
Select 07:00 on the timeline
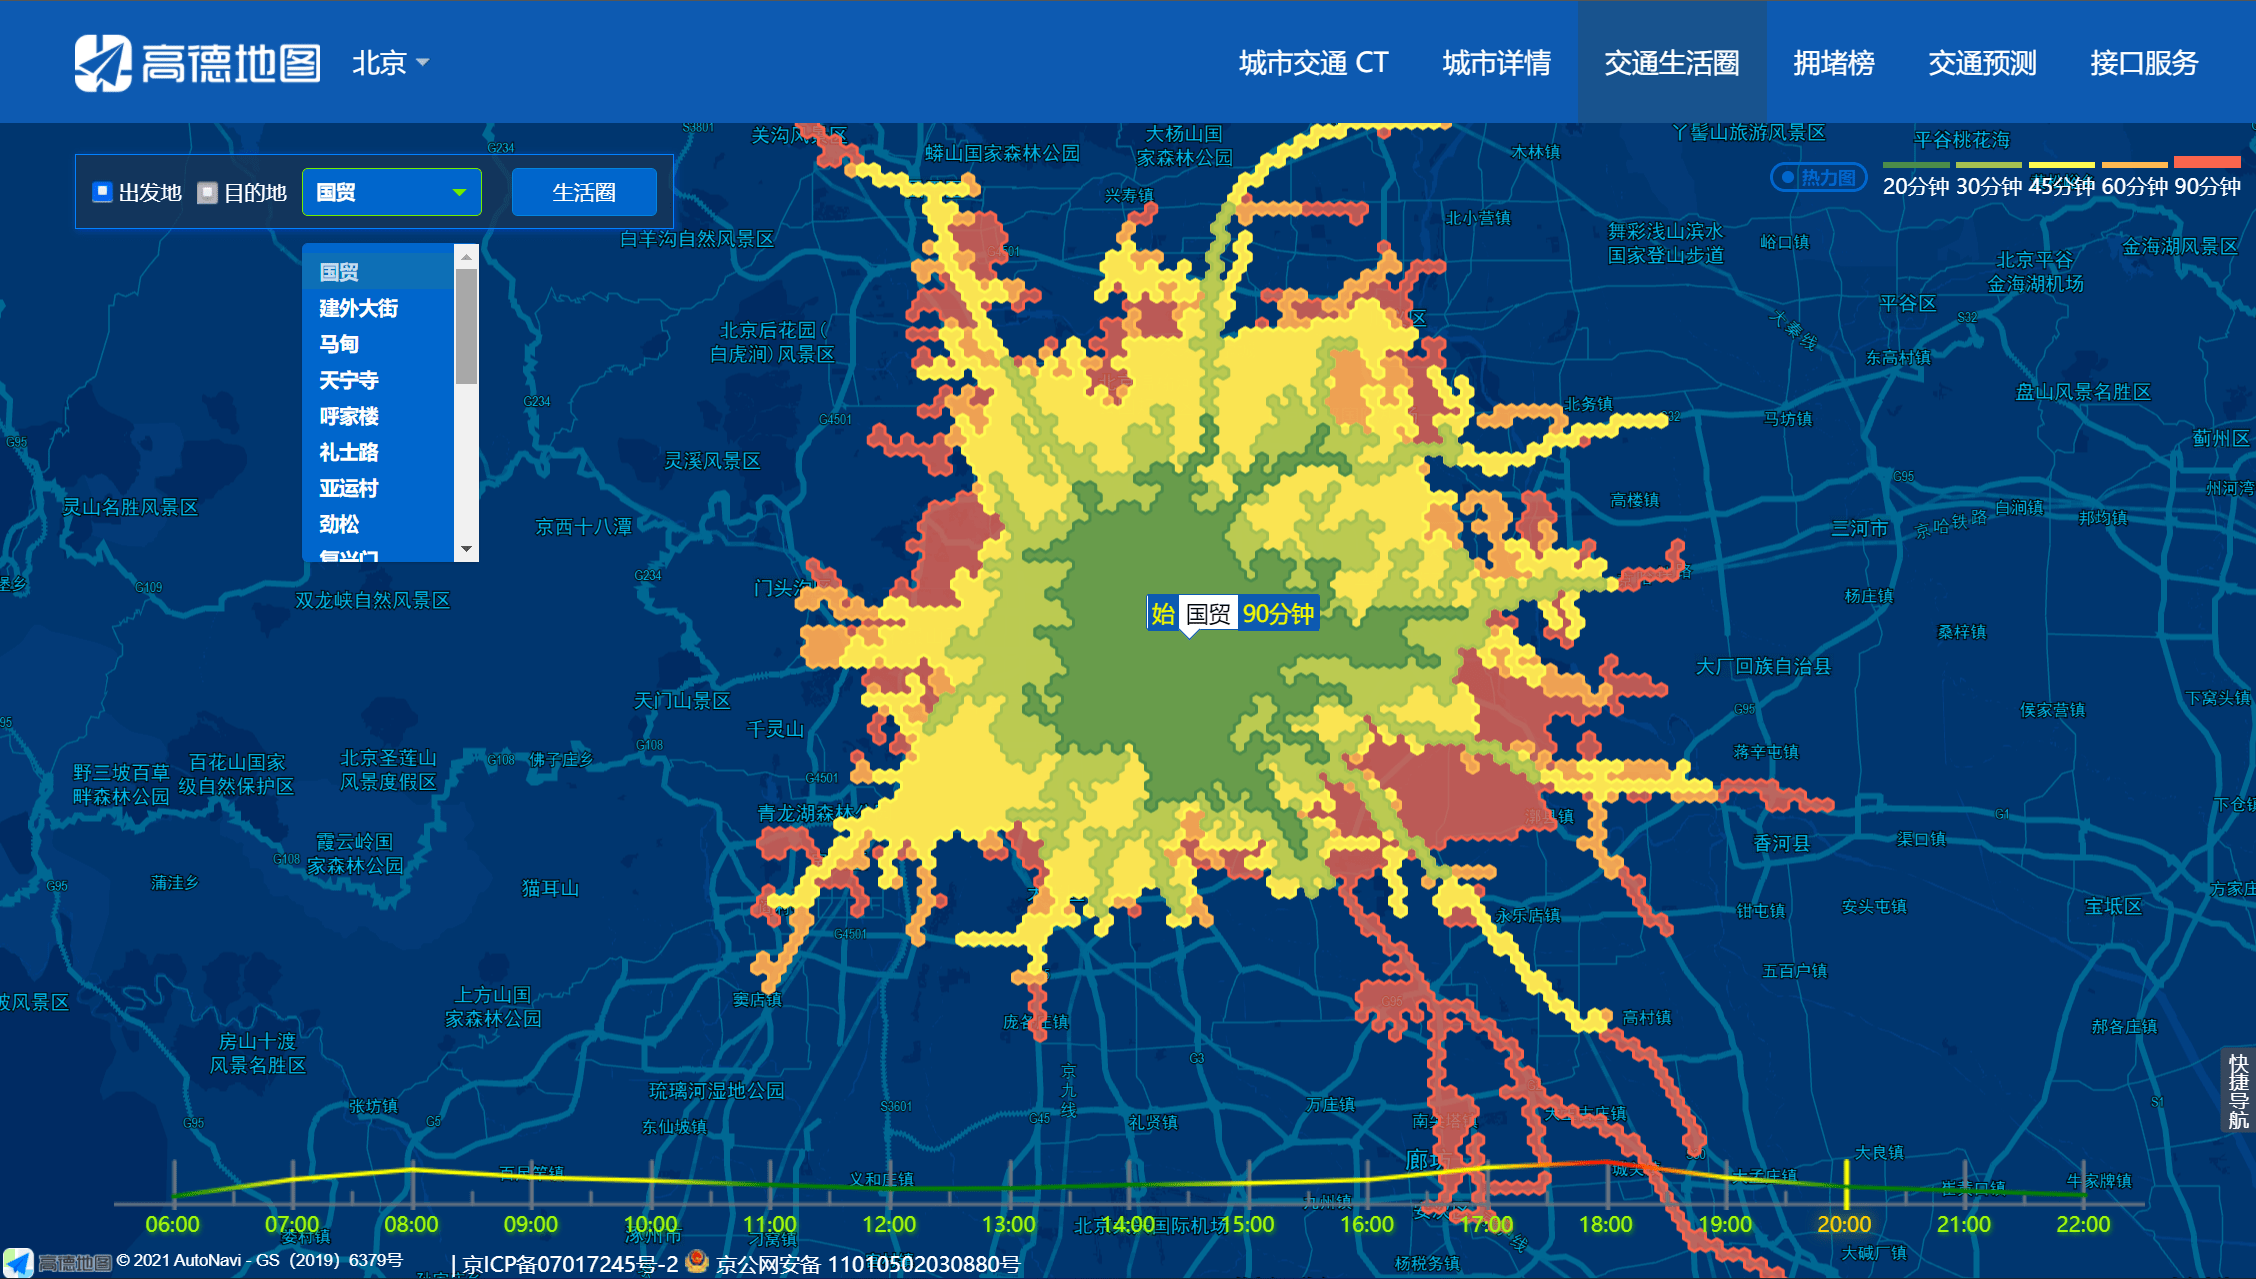pyautogui.click(x=292, y=1224)
